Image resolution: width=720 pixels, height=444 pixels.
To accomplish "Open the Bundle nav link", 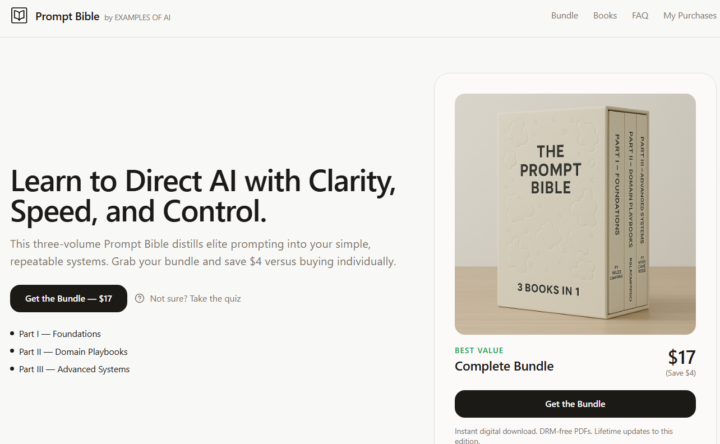I will pyautogui.click(x=564, y=16).
